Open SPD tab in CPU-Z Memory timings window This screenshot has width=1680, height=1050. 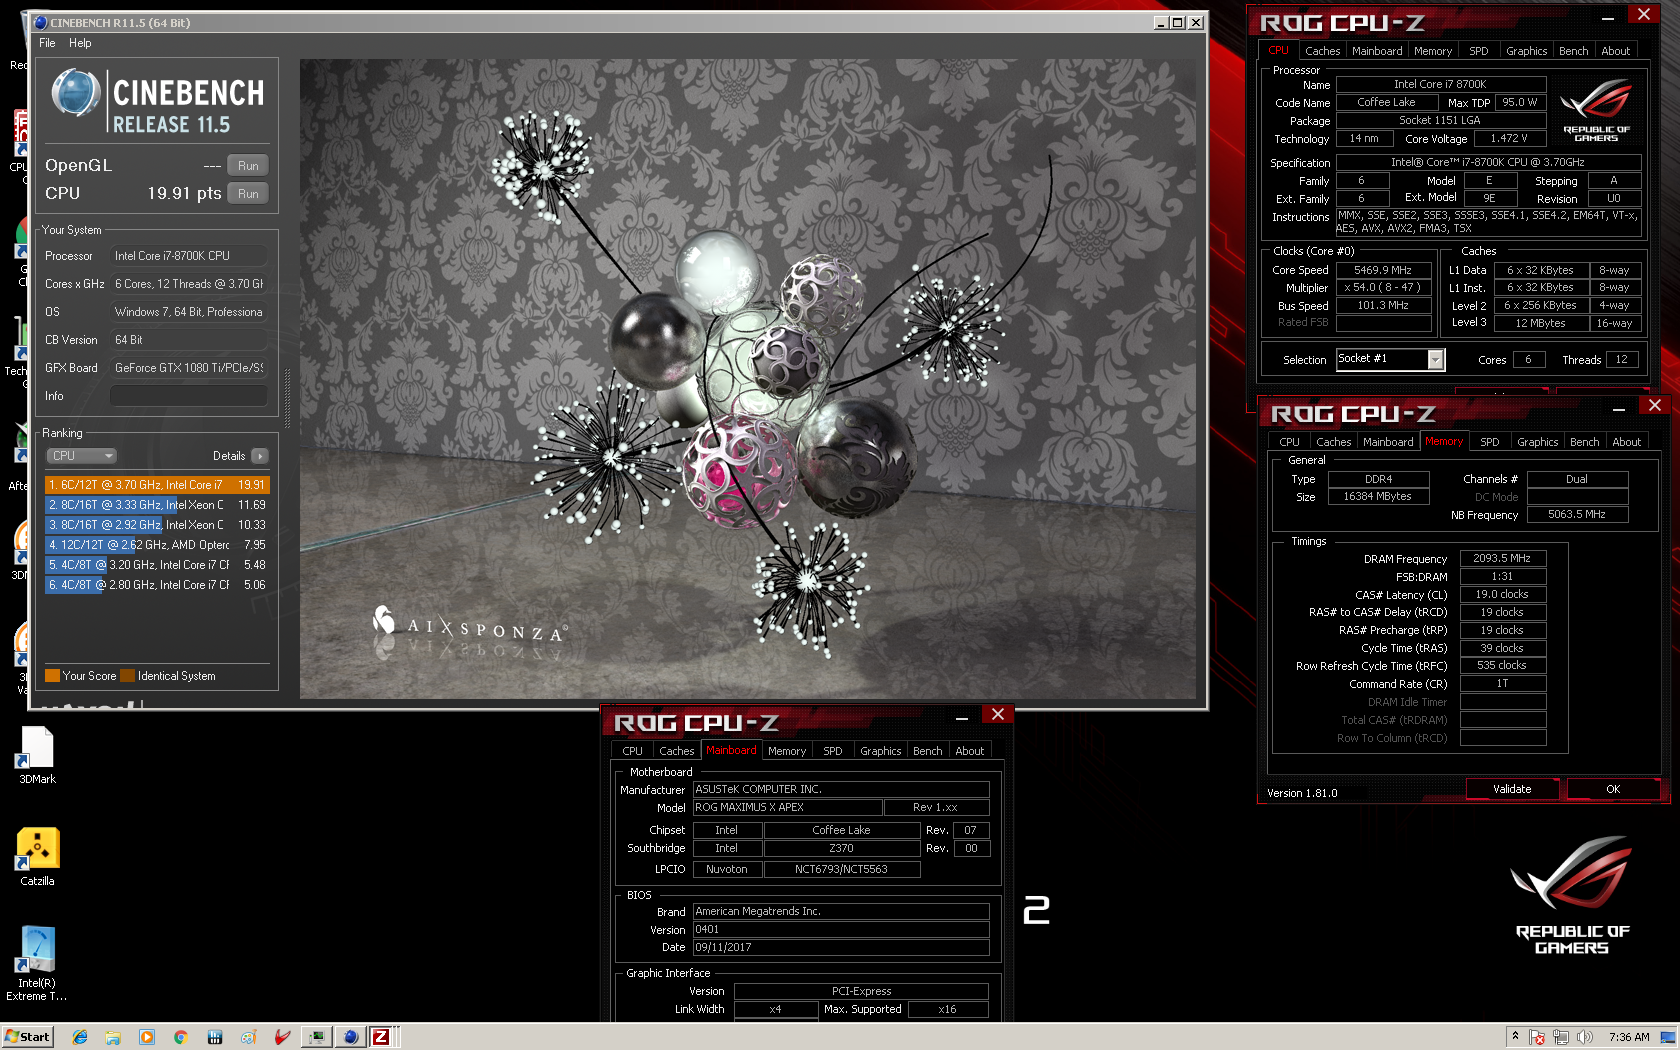[x=1490, y=442]
